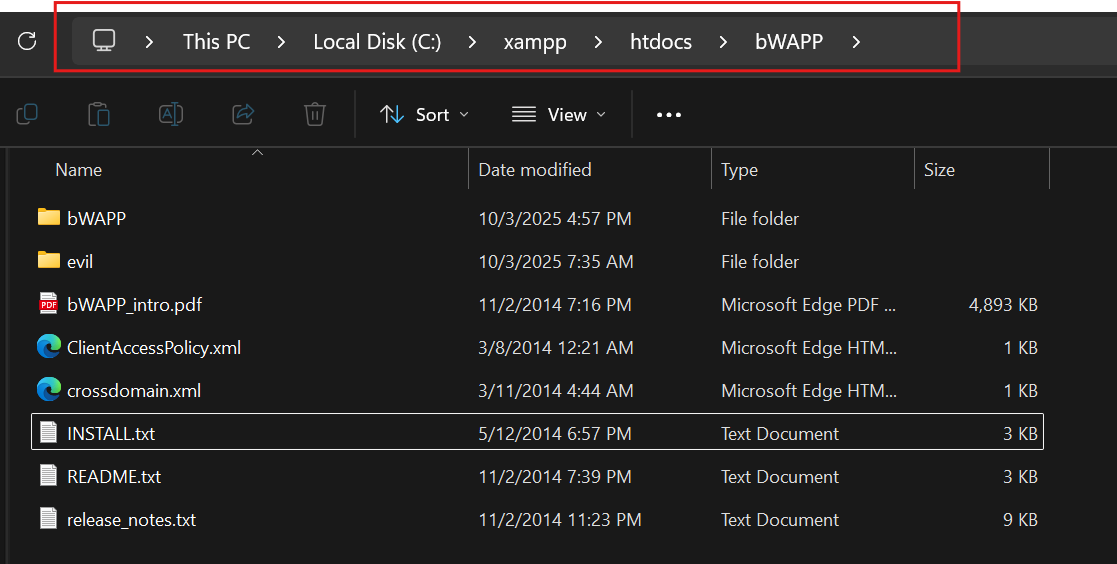Select the bWAPP_intro.pdf file icon
Viewport: 1117px width, 564px height.
[x=48, y=304]
